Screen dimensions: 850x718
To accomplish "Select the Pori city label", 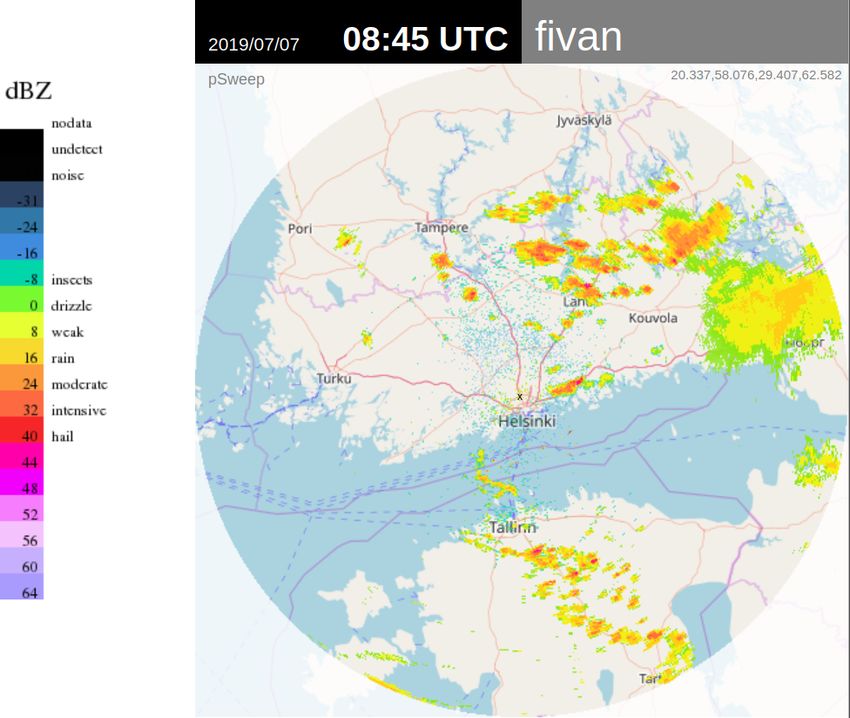I will [x=300, y=228].
